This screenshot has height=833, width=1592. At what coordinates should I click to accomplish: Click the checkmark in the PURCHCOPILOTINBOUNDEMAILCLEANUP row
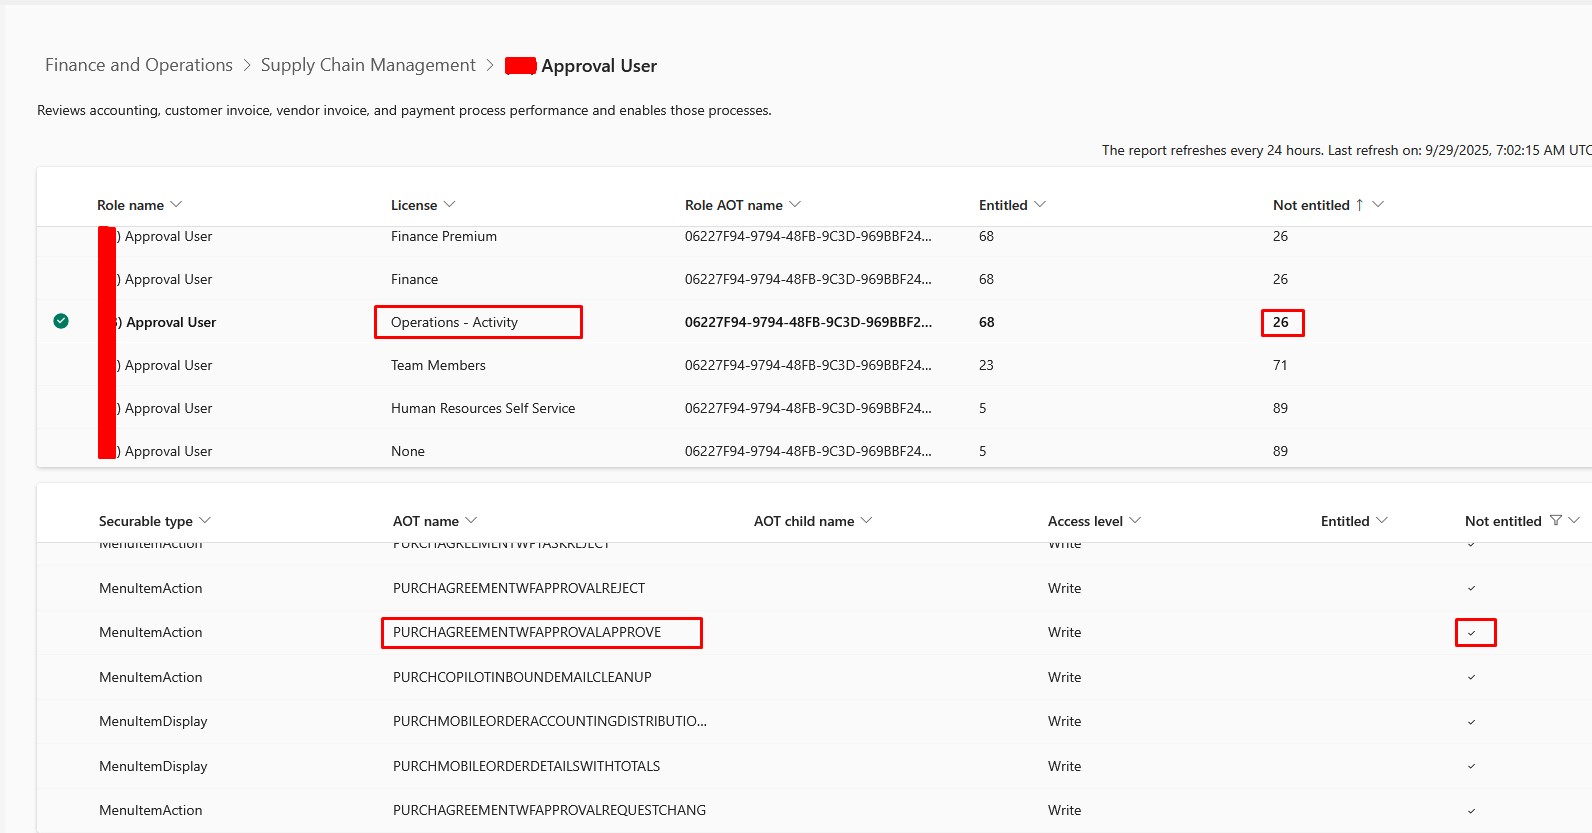point(1471,678)
